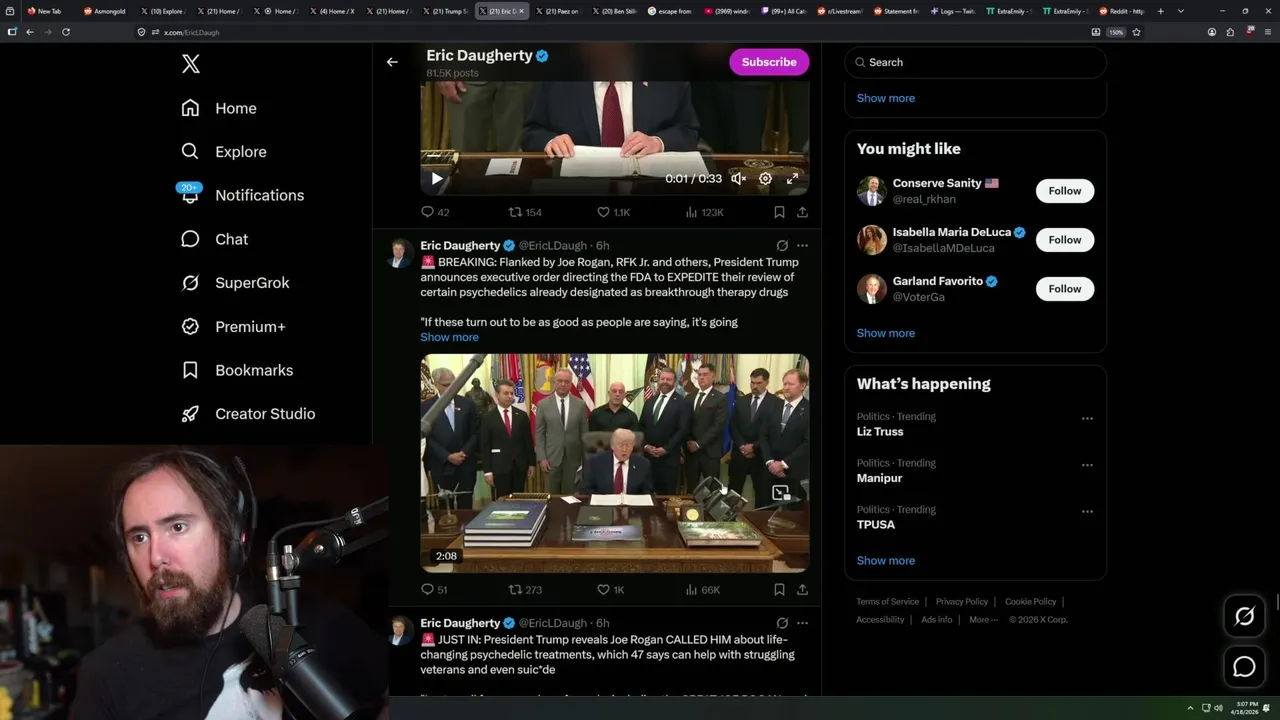Unmute the top video

tap(738, 179)
